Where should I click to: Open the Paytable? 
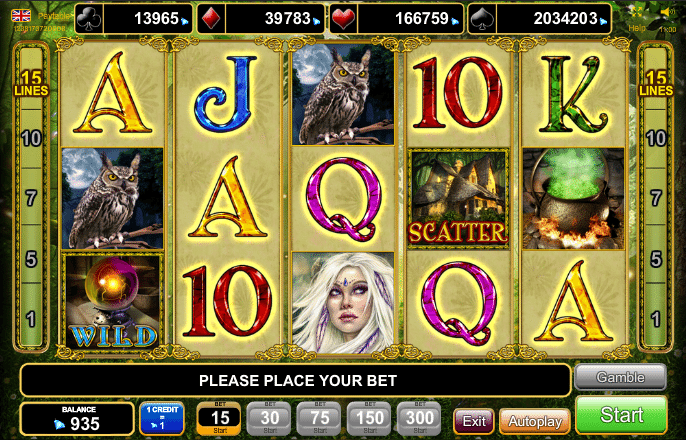pyautogui.click(x=54, y=16)
